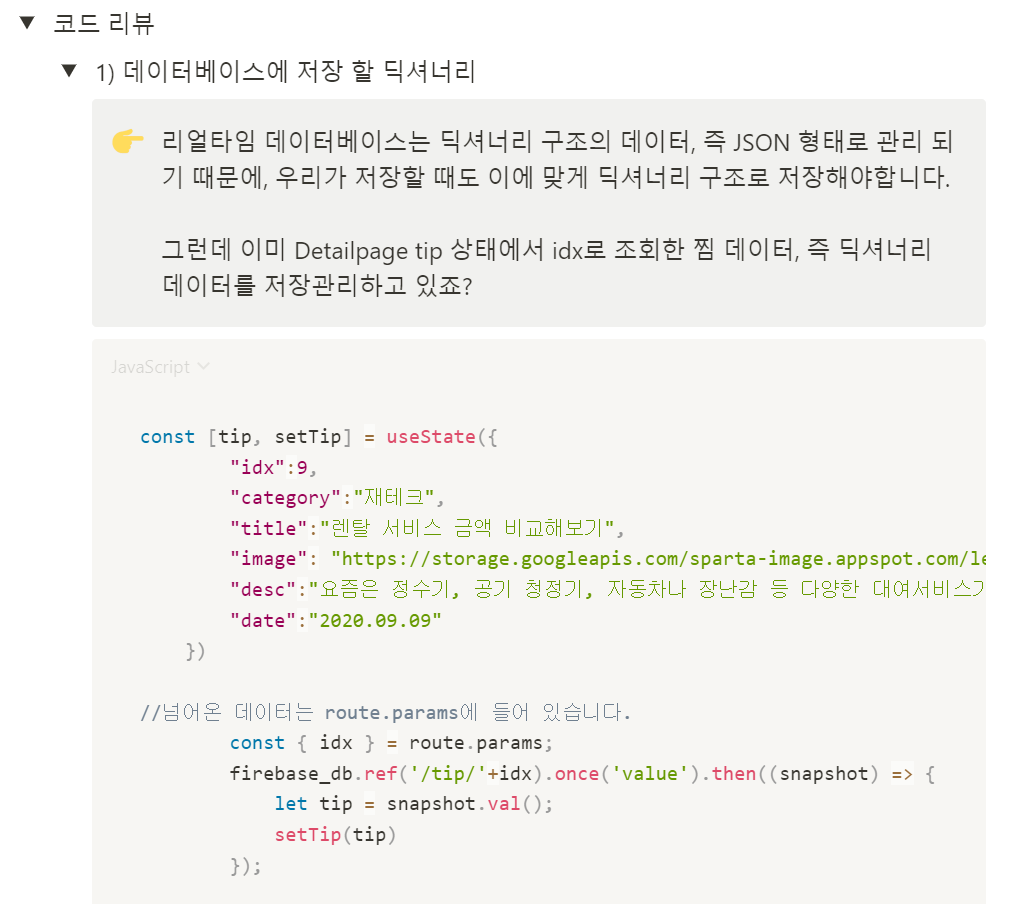Click the callout paragraph starting 리얼타임 데이터베이스는

(x=557, y=159)
